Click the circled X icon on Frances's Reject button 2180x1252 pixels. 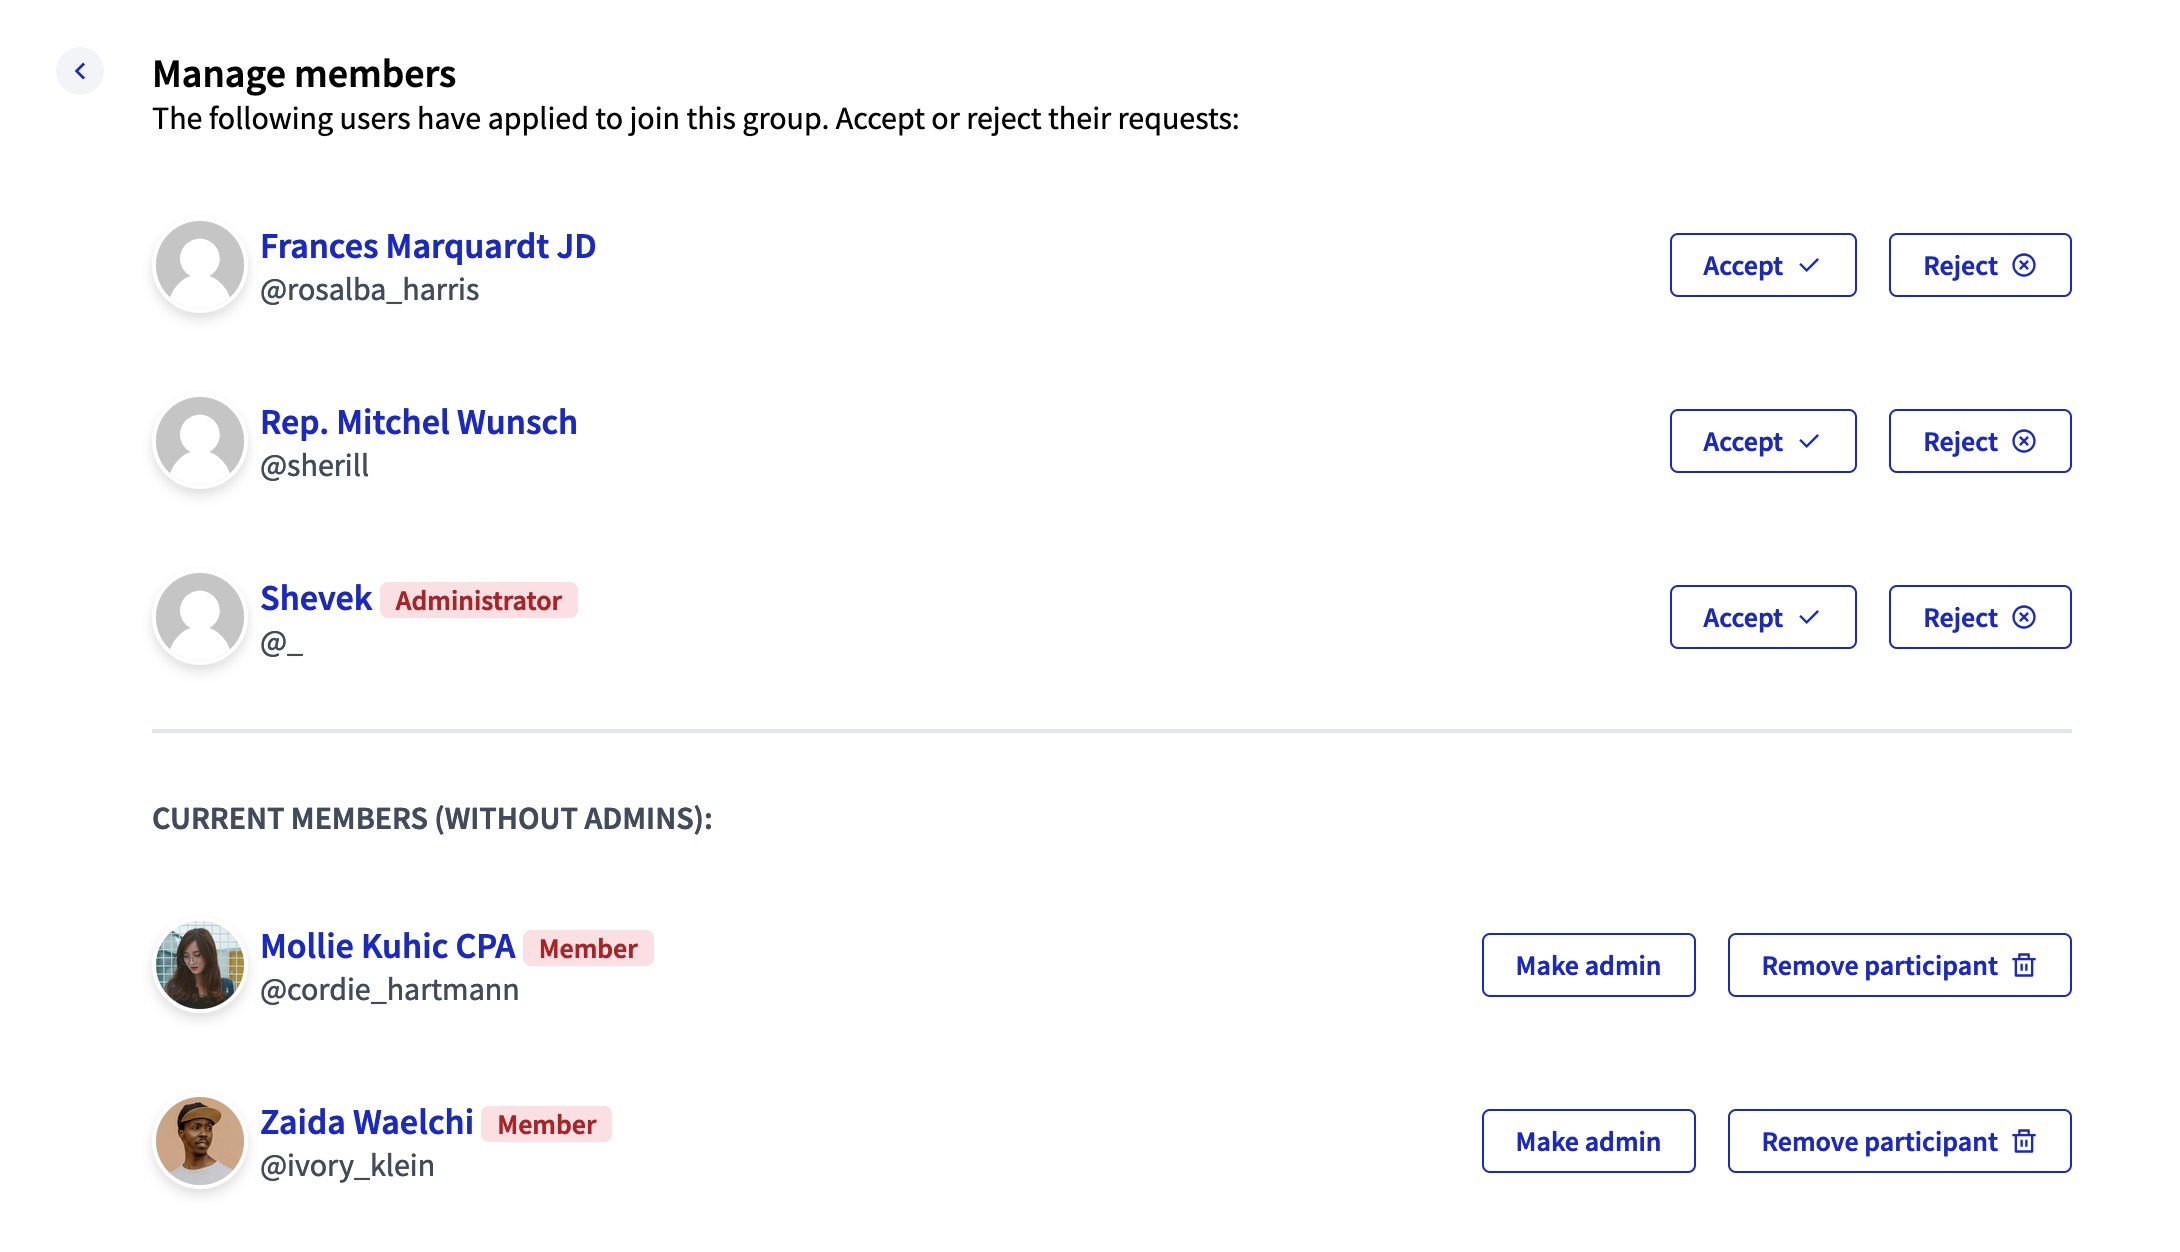point(2024,264)
